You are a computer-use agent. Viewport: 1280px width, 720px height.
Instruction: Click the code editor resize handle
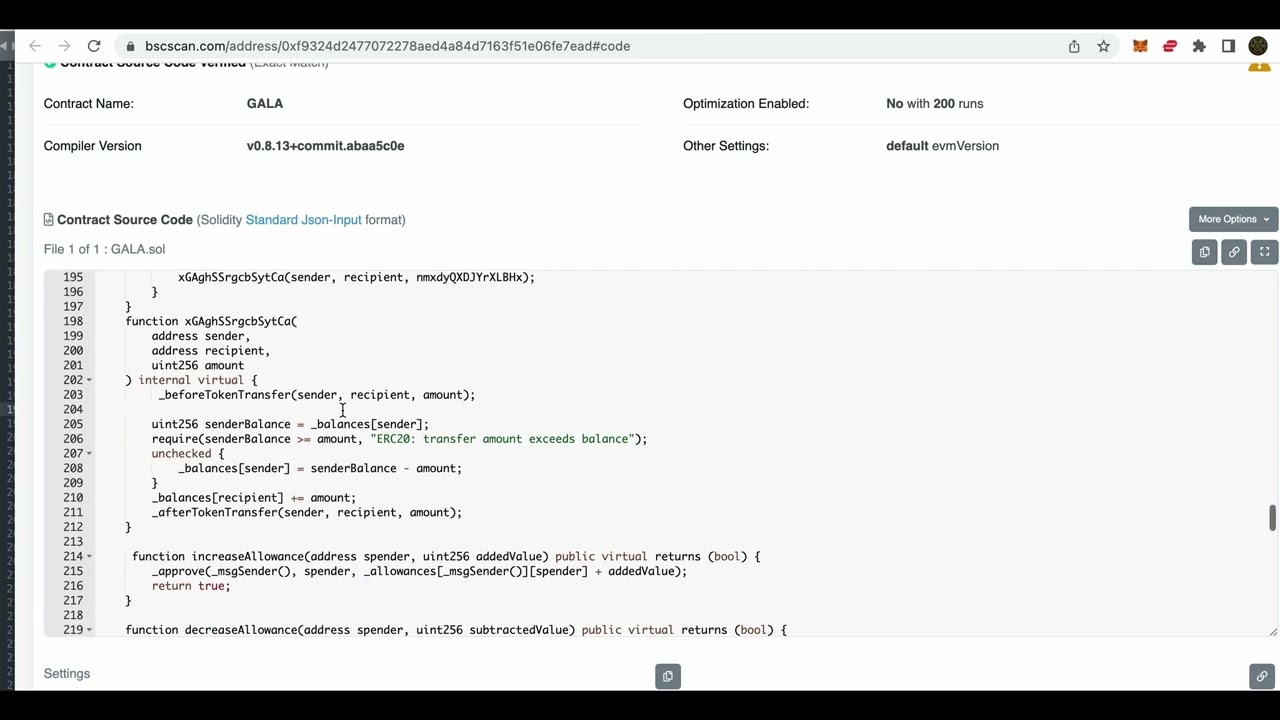[1272, 631]
